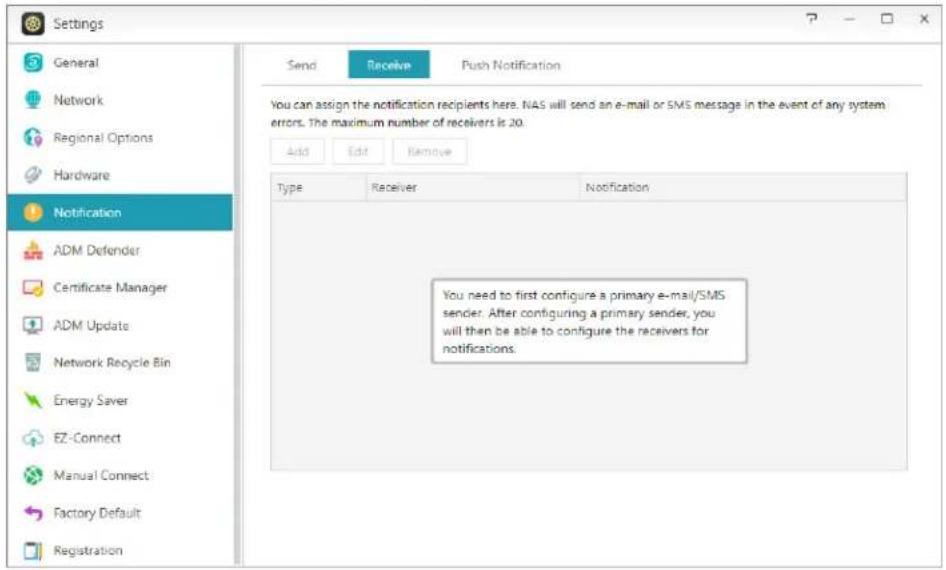
Task: Click the Factory Default arrow icon
Action: (x=33, y=513)
